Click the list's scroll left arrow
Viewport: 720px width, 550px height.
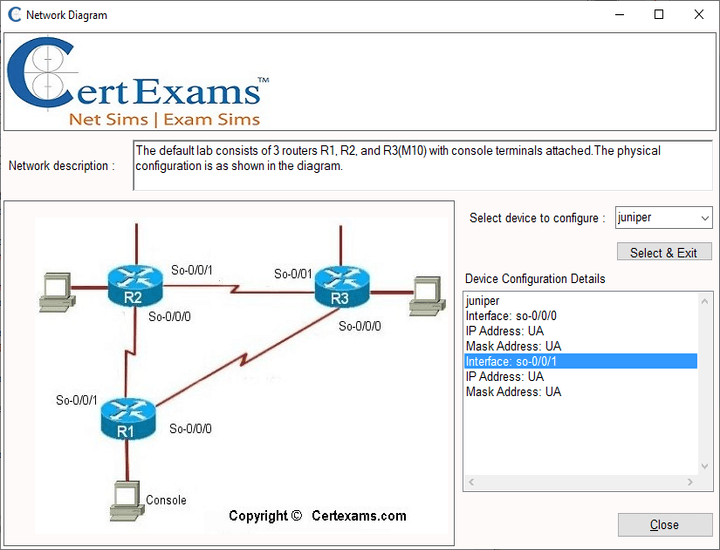tap(471, 482)
